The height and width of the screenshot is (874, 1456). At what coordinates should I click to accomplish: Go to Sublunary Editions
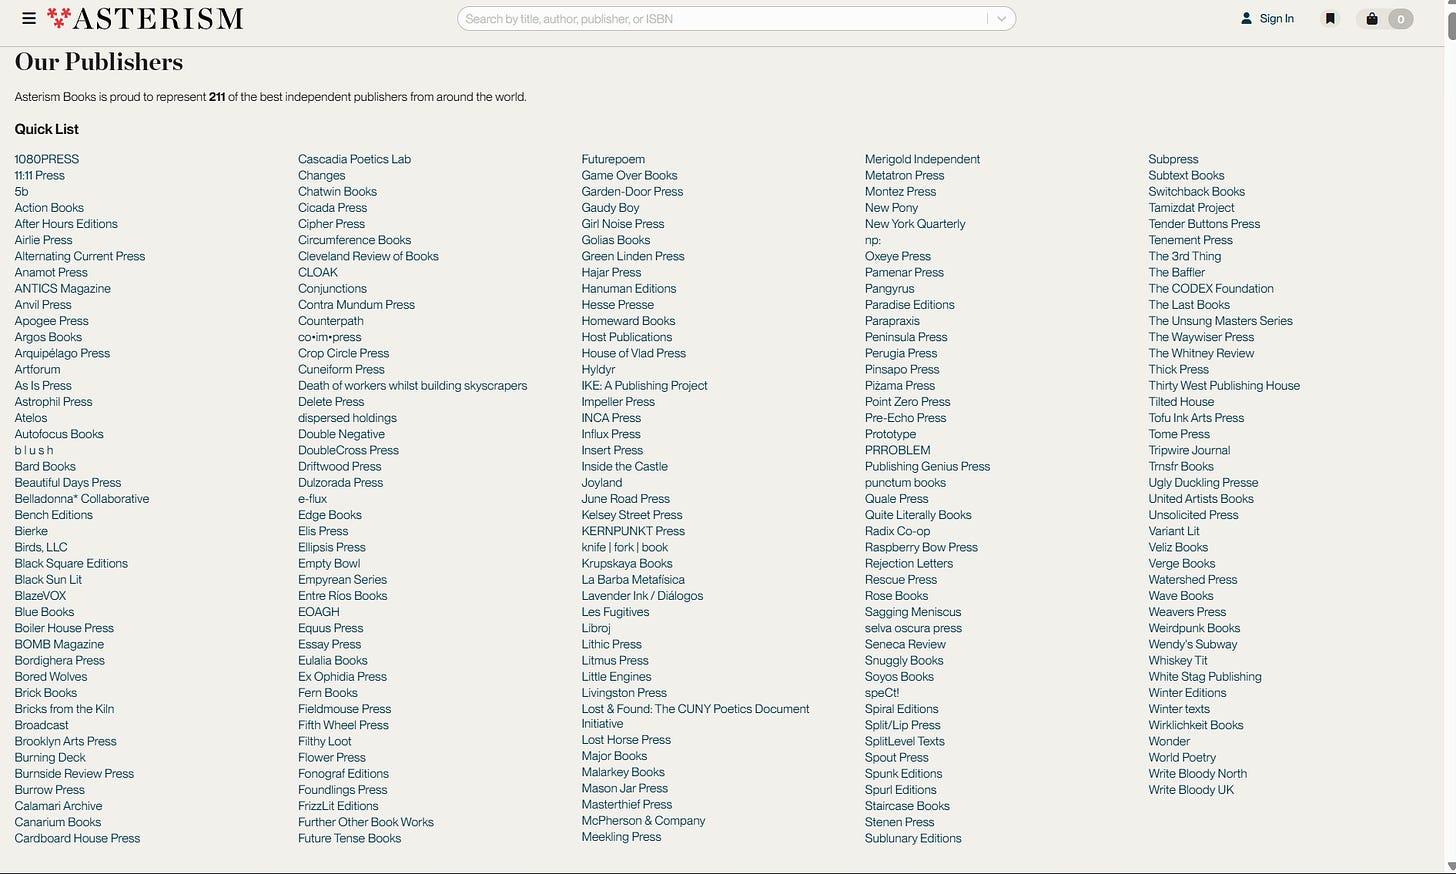(x=913, y=838)
